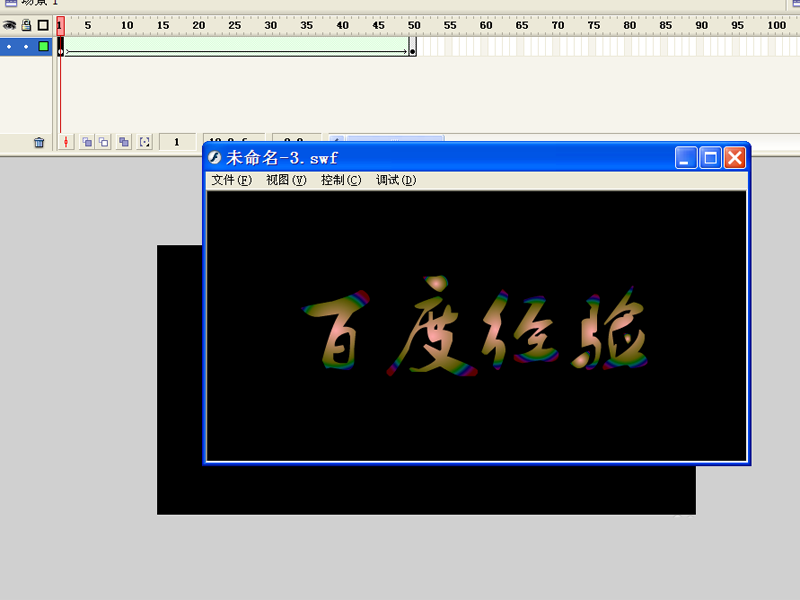Click the red playhead at frame 1
The width and height of the screenshot is (800, 600).
point(60,26)
